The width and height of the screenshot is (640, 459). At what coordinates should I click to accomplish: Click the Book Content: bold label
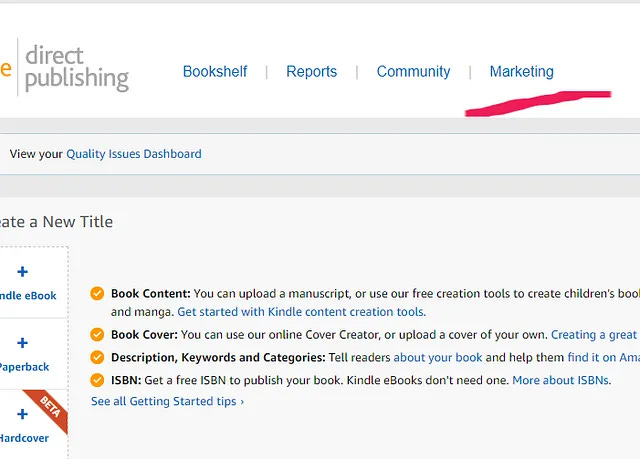151,293
